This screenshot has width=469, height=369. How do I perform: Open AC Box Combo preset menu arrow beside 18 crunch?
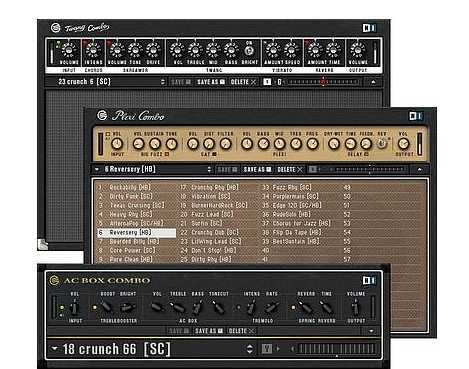(x=54, y=349)
